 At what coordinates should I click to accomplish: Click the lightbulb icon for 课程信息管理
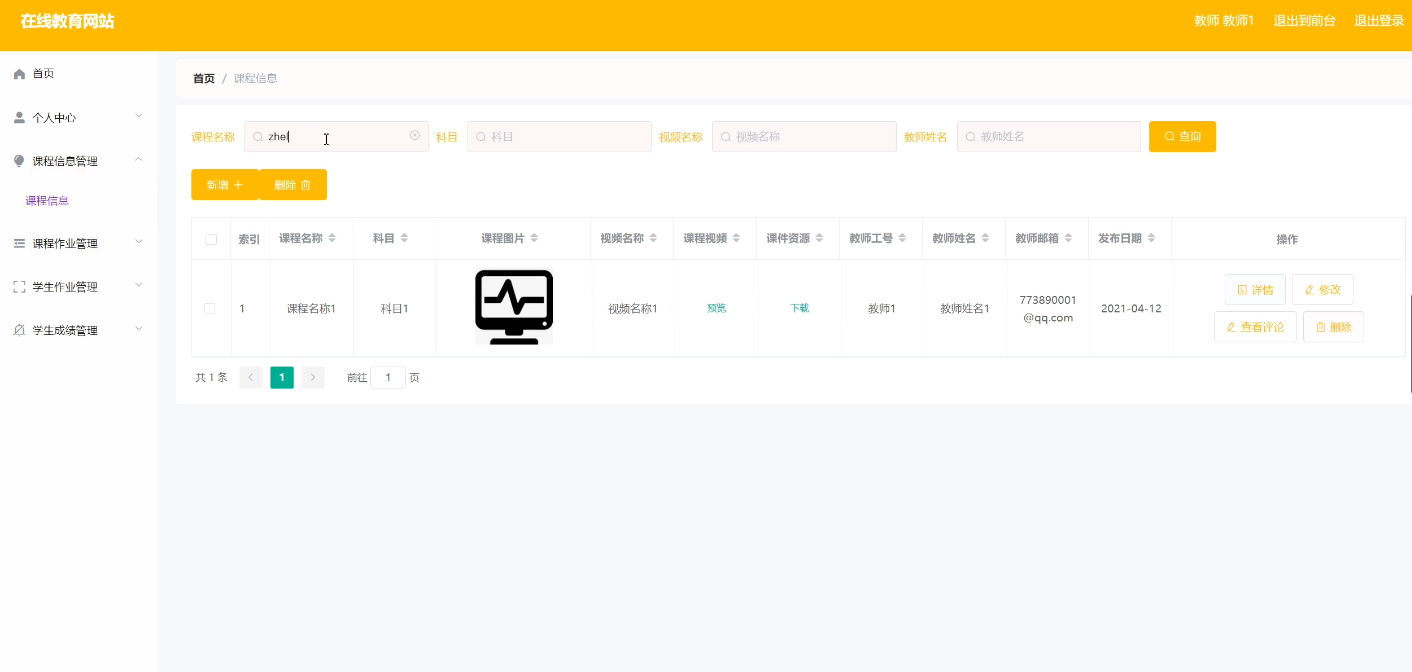pos(19,161)
